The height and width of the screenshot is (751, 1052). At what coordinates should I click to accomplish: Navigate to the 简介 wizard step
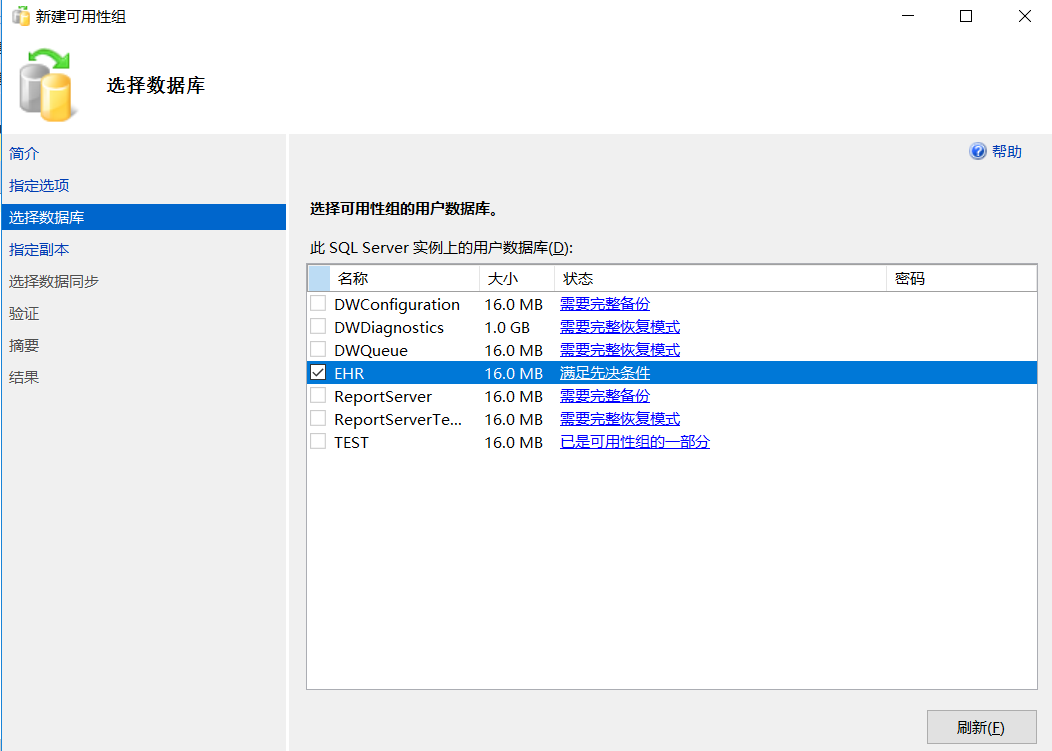[23, 154]
